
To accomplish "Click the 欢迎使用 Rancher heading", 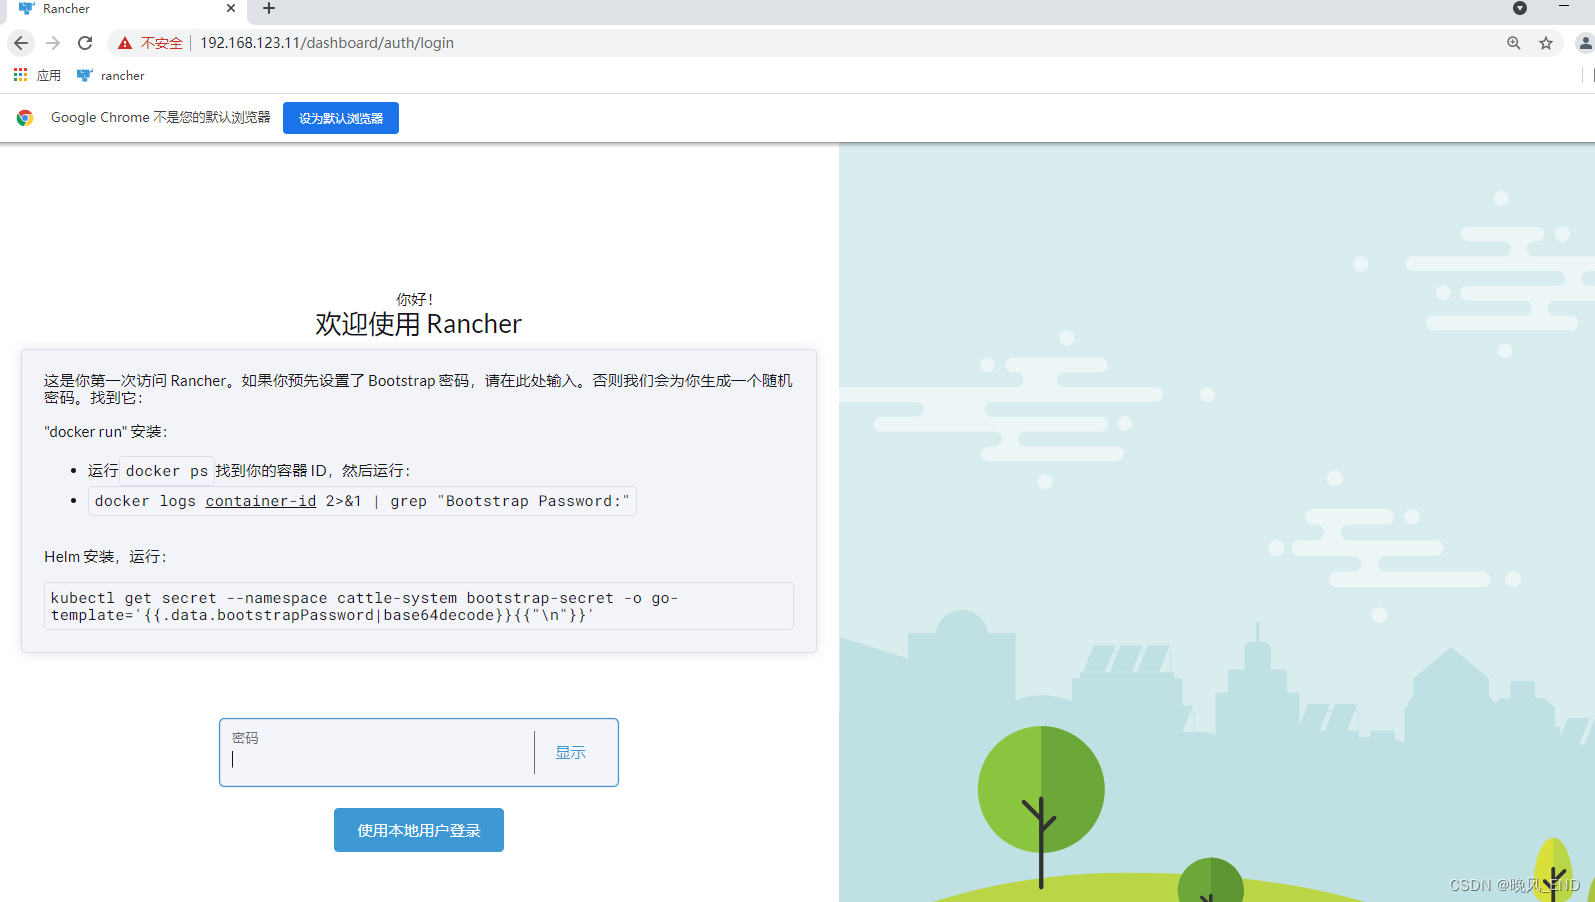I will pyautogui.click(x=418, y=324).
